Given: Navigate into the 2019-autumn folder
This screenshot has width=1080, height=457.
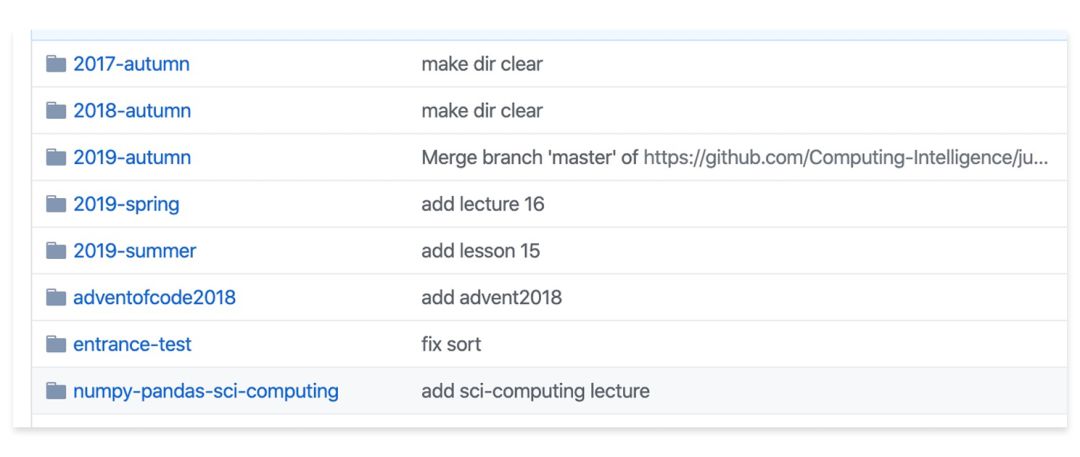Looking at the screenshot, I should click(x=132, y=157).
